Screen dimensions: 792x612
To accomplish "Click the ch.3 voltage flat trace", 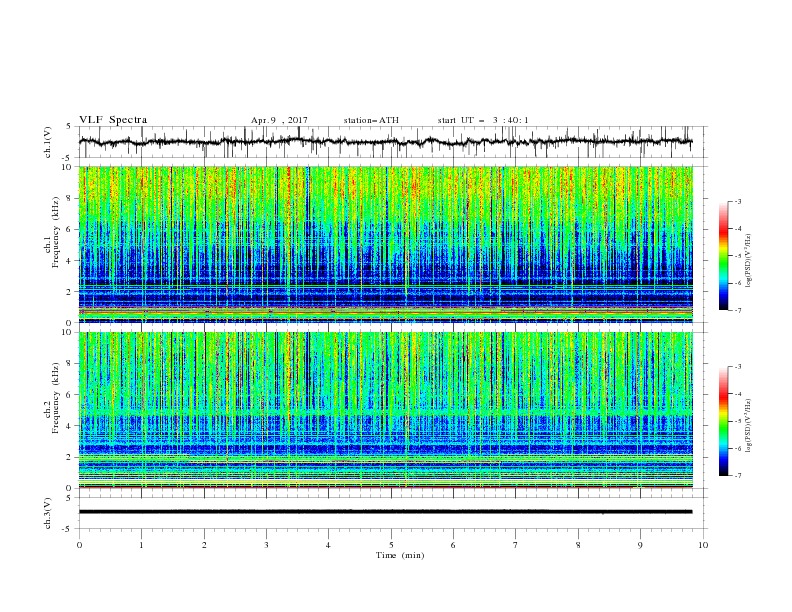I will pos(385,512).
